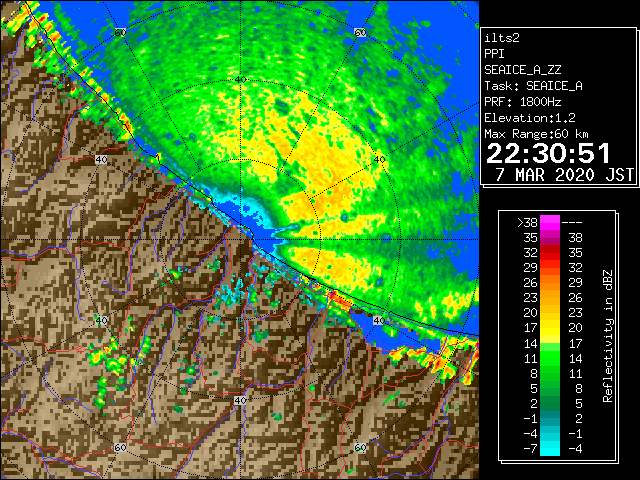Click the '60' range label on lower-left land
640x480 pixels.
tap(120, 447)
